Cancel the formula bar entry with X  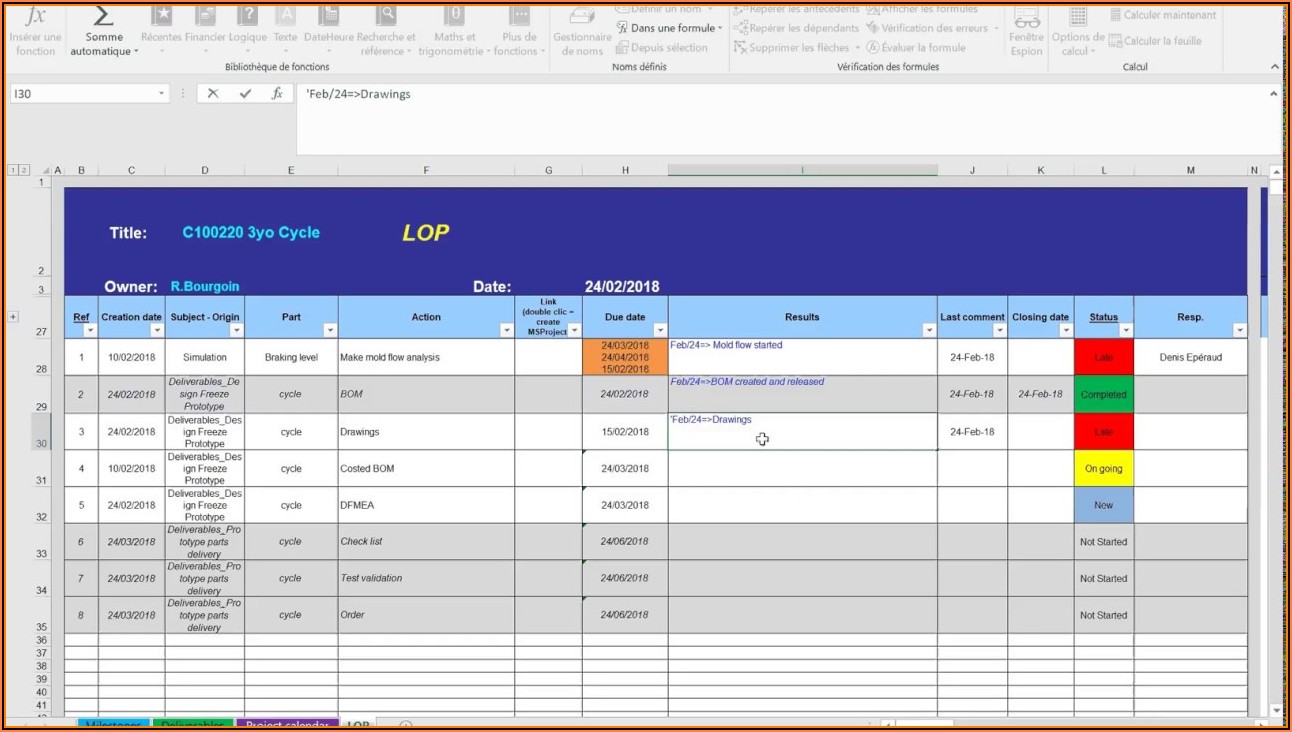tap(212, 94)
